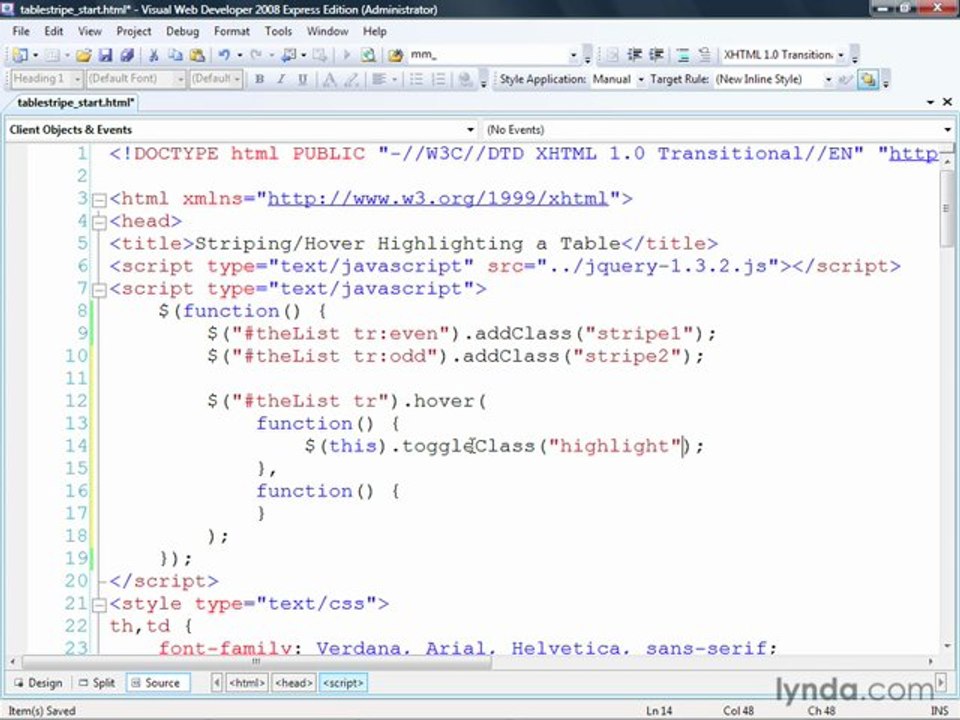Click in the Find search box containing mm_
Screen dimensions: 960x720
point(489,55)
